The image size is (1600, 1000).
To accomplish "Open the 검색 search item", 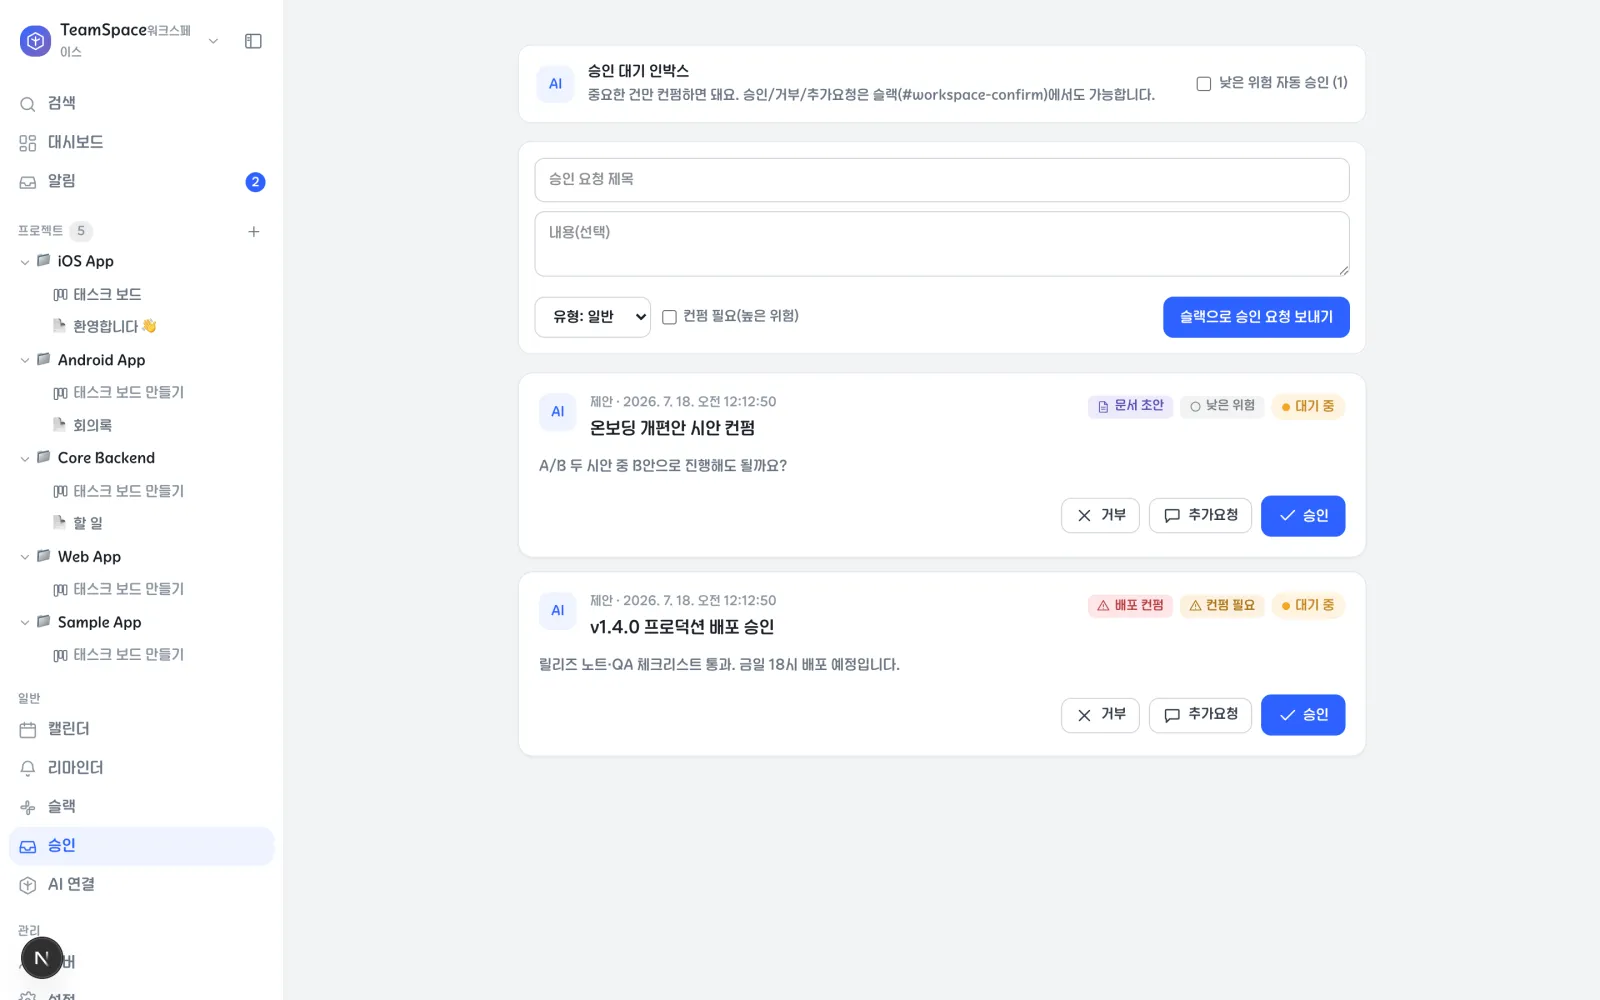I will (x=141, y=103).
